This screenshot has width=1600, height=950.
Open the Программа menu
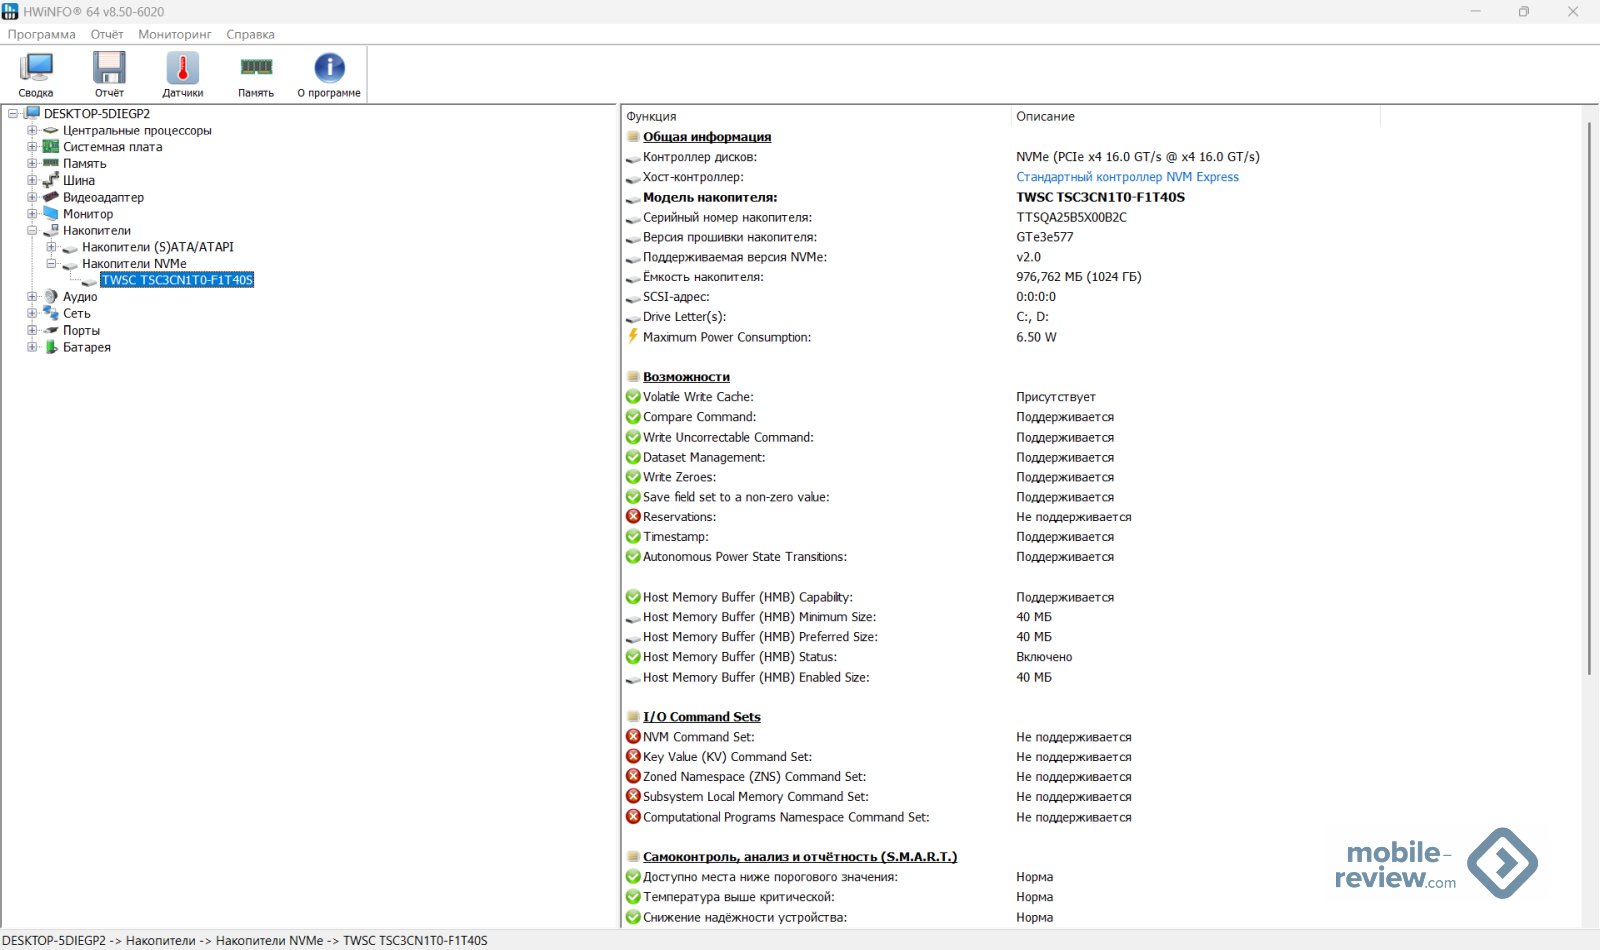42,34
